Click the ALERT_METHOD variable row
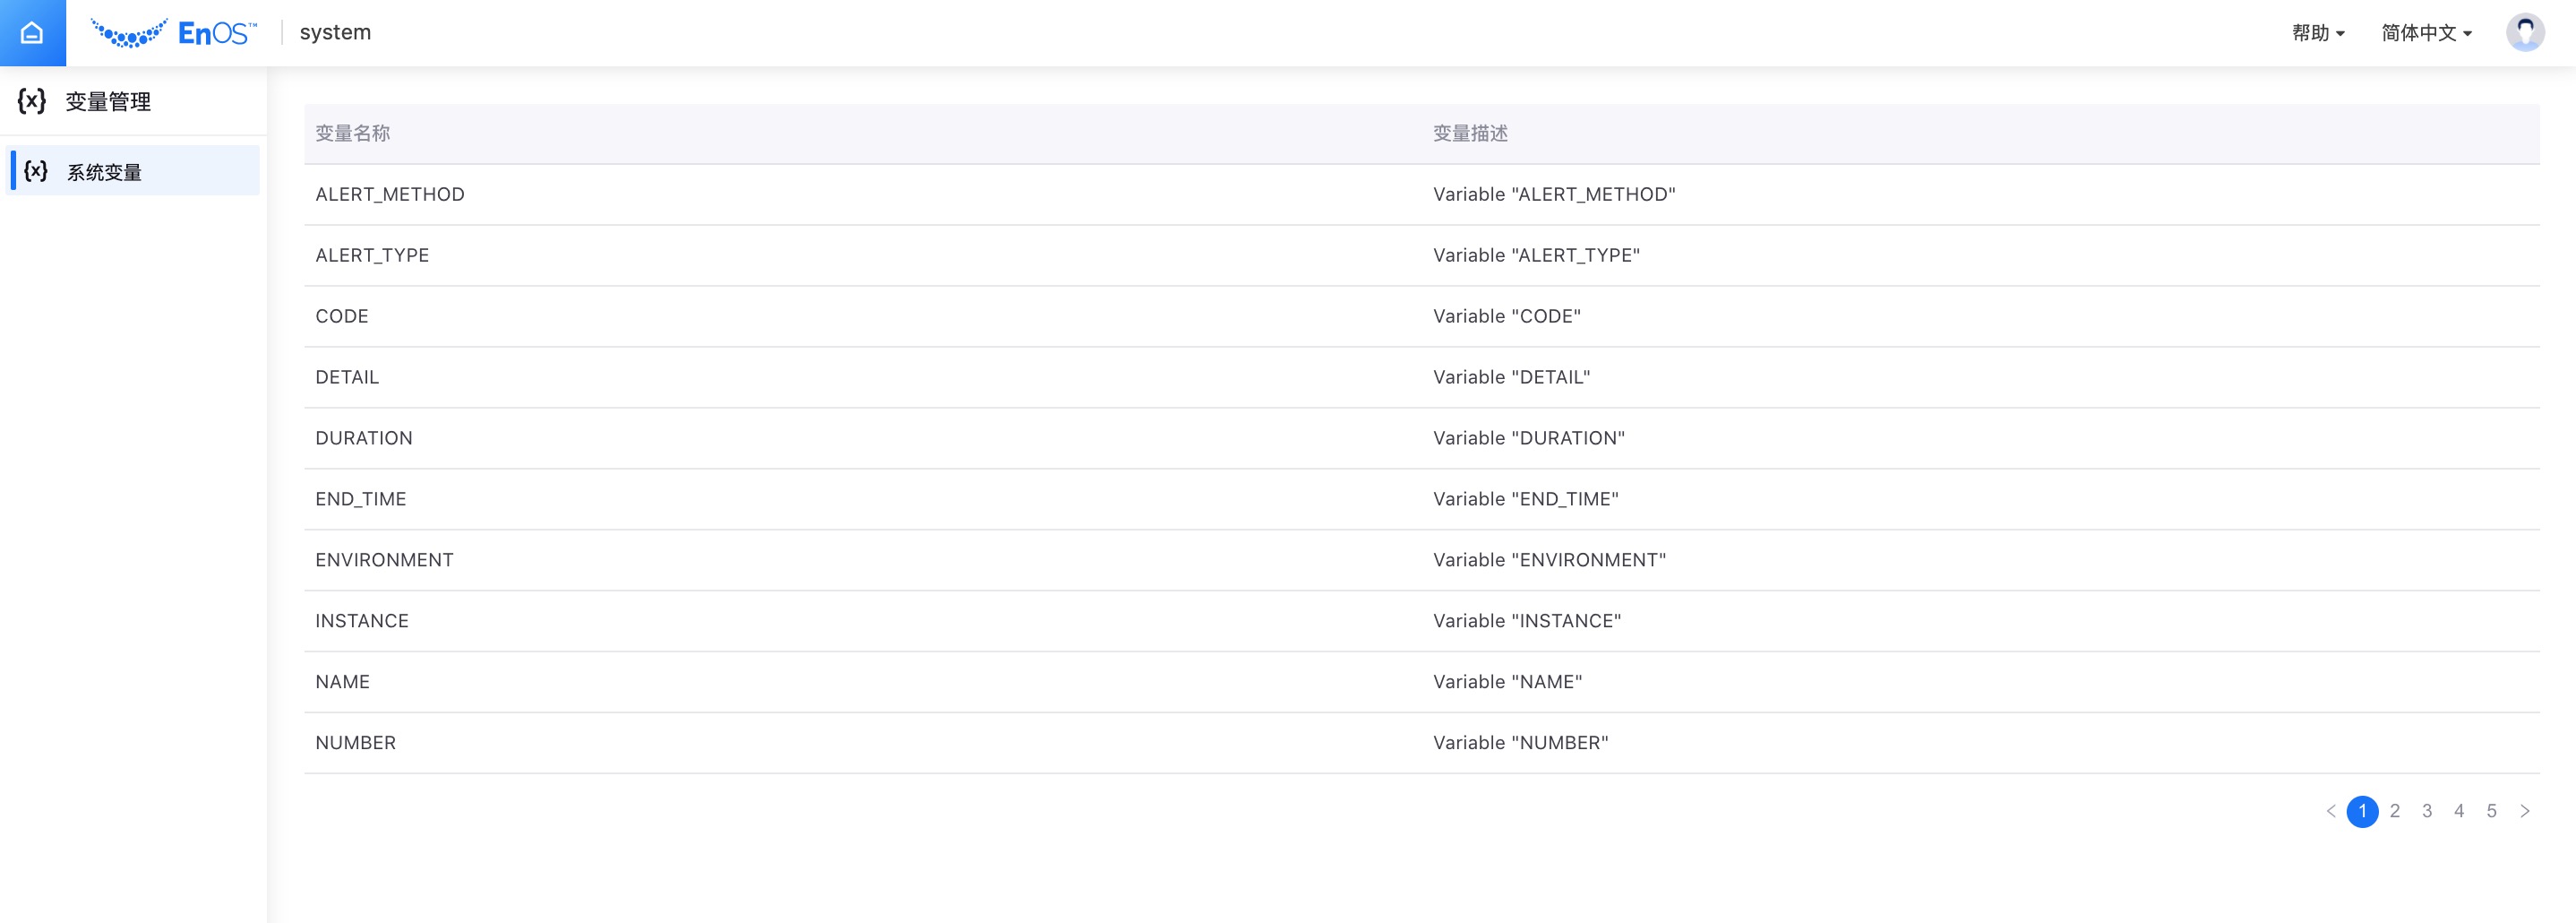This screenshot has height=923, width=2576. pyautogui.click(x=390, y=194)
